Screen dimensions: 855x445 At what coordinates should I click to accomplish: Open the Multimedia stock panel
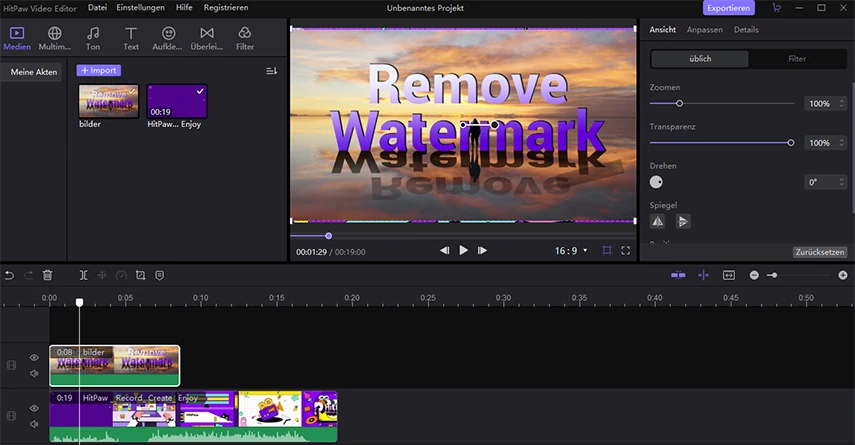[x=55, y=39]
